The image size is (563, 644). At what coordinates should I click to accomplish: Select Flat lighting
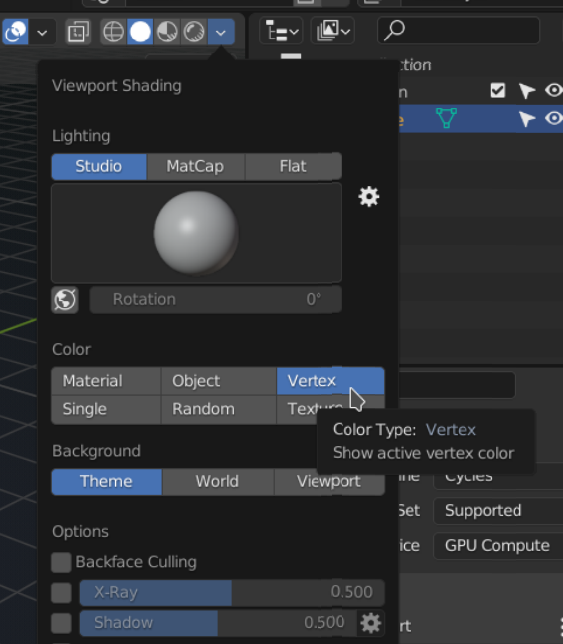(x=293, y=166)
